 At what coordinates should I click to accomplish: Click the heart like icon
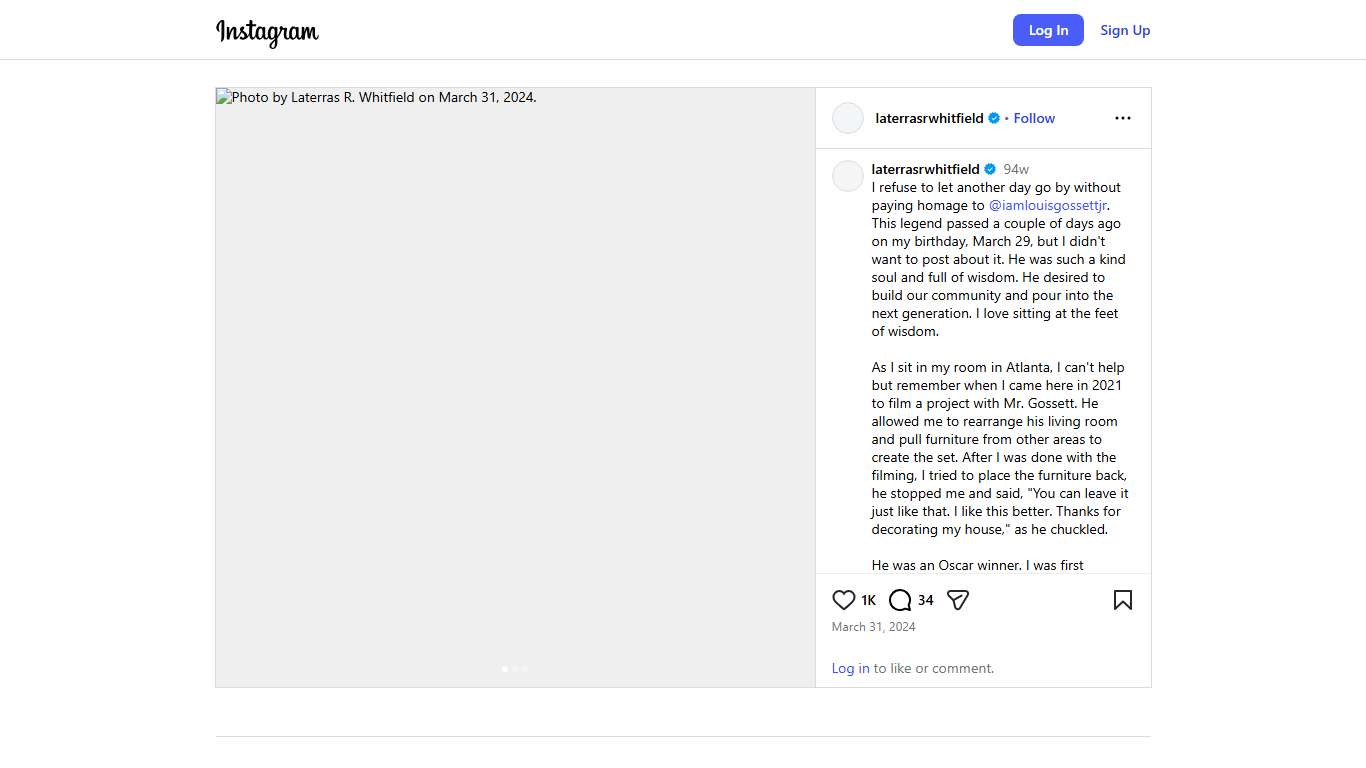pos(843,600)
